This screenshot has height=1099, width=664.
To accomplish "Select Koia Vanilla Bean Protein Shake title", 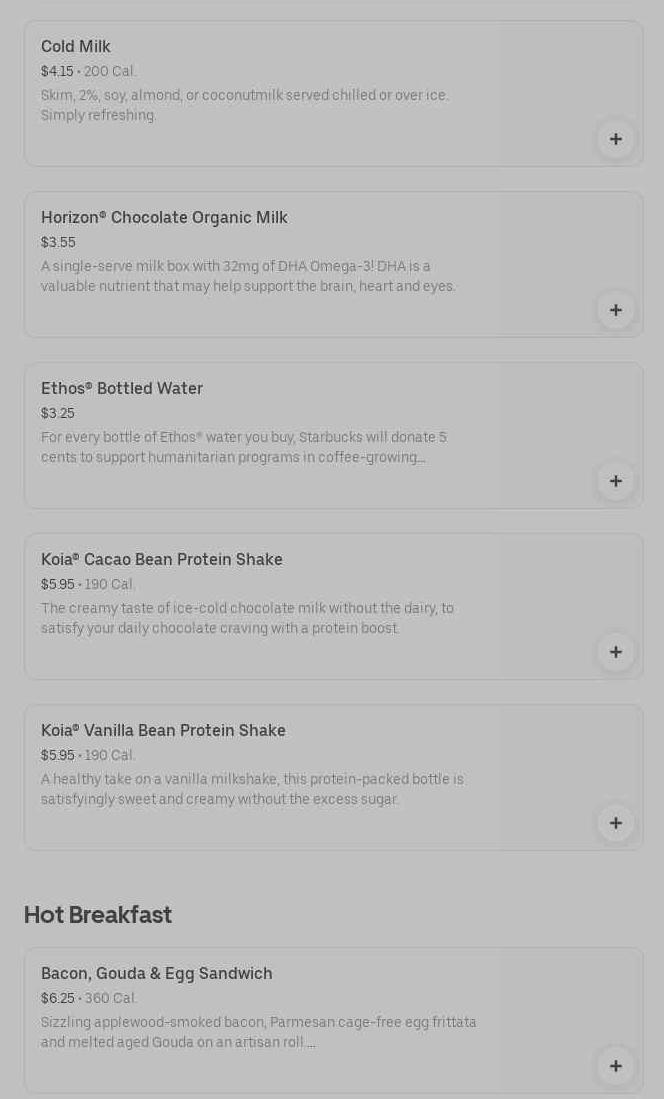I will (163, 731).
